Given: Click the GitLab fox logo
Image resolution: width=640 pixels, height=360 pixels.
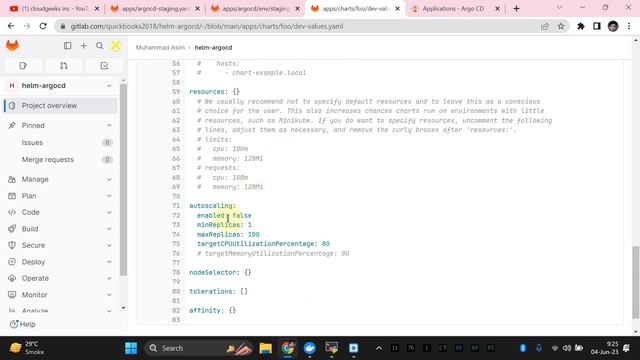Looking at the screenshot, I should coord(12,46).
